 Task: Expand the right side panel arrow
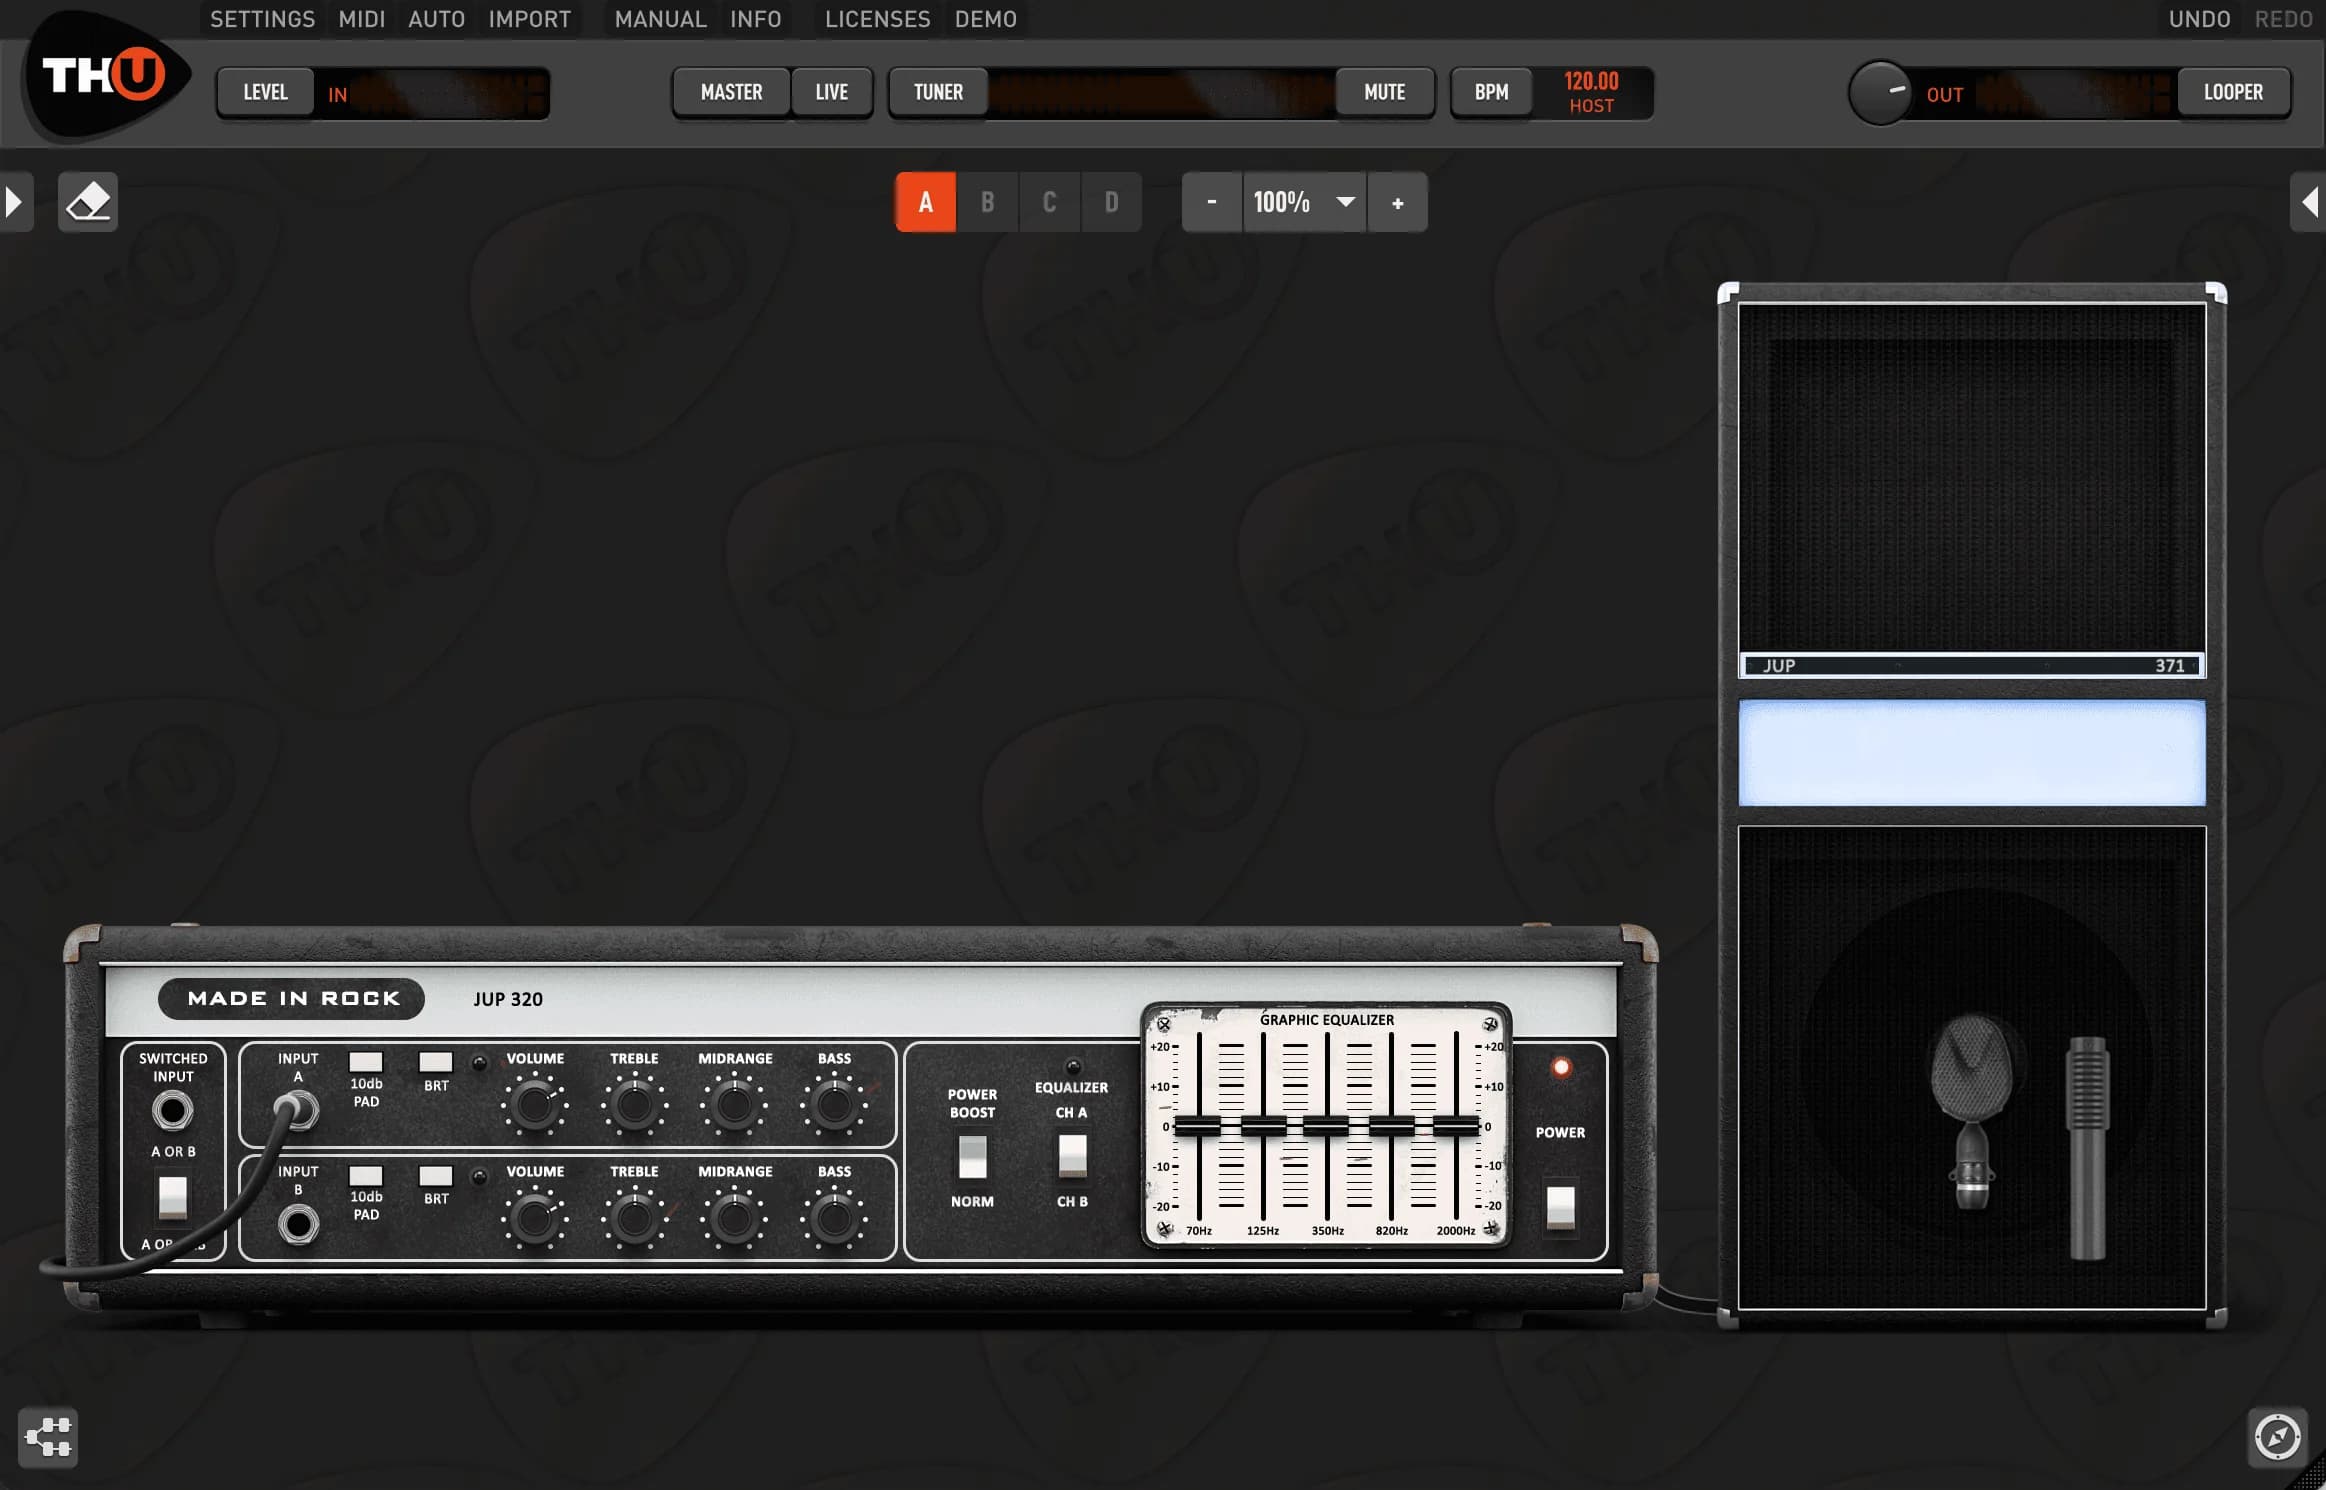[x=2309, y=202]
